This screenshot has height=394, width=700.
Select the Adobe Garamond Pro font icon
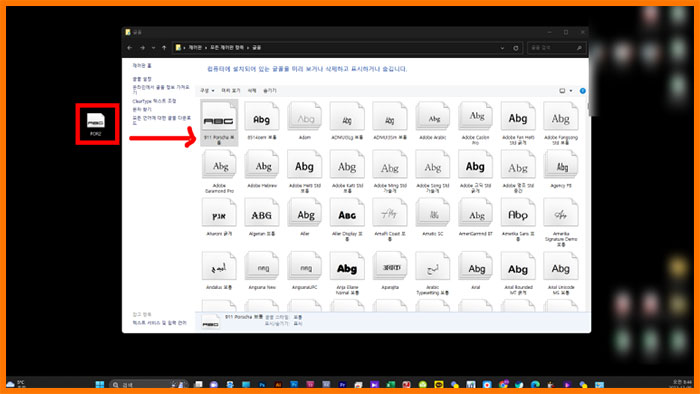tap(219, 165)
